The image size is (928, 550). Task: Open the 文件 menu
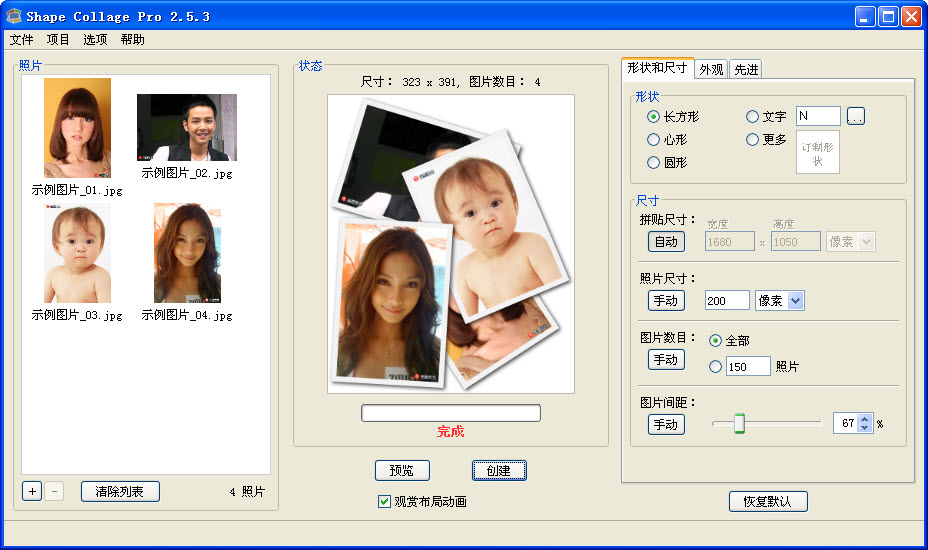[21, 40]
